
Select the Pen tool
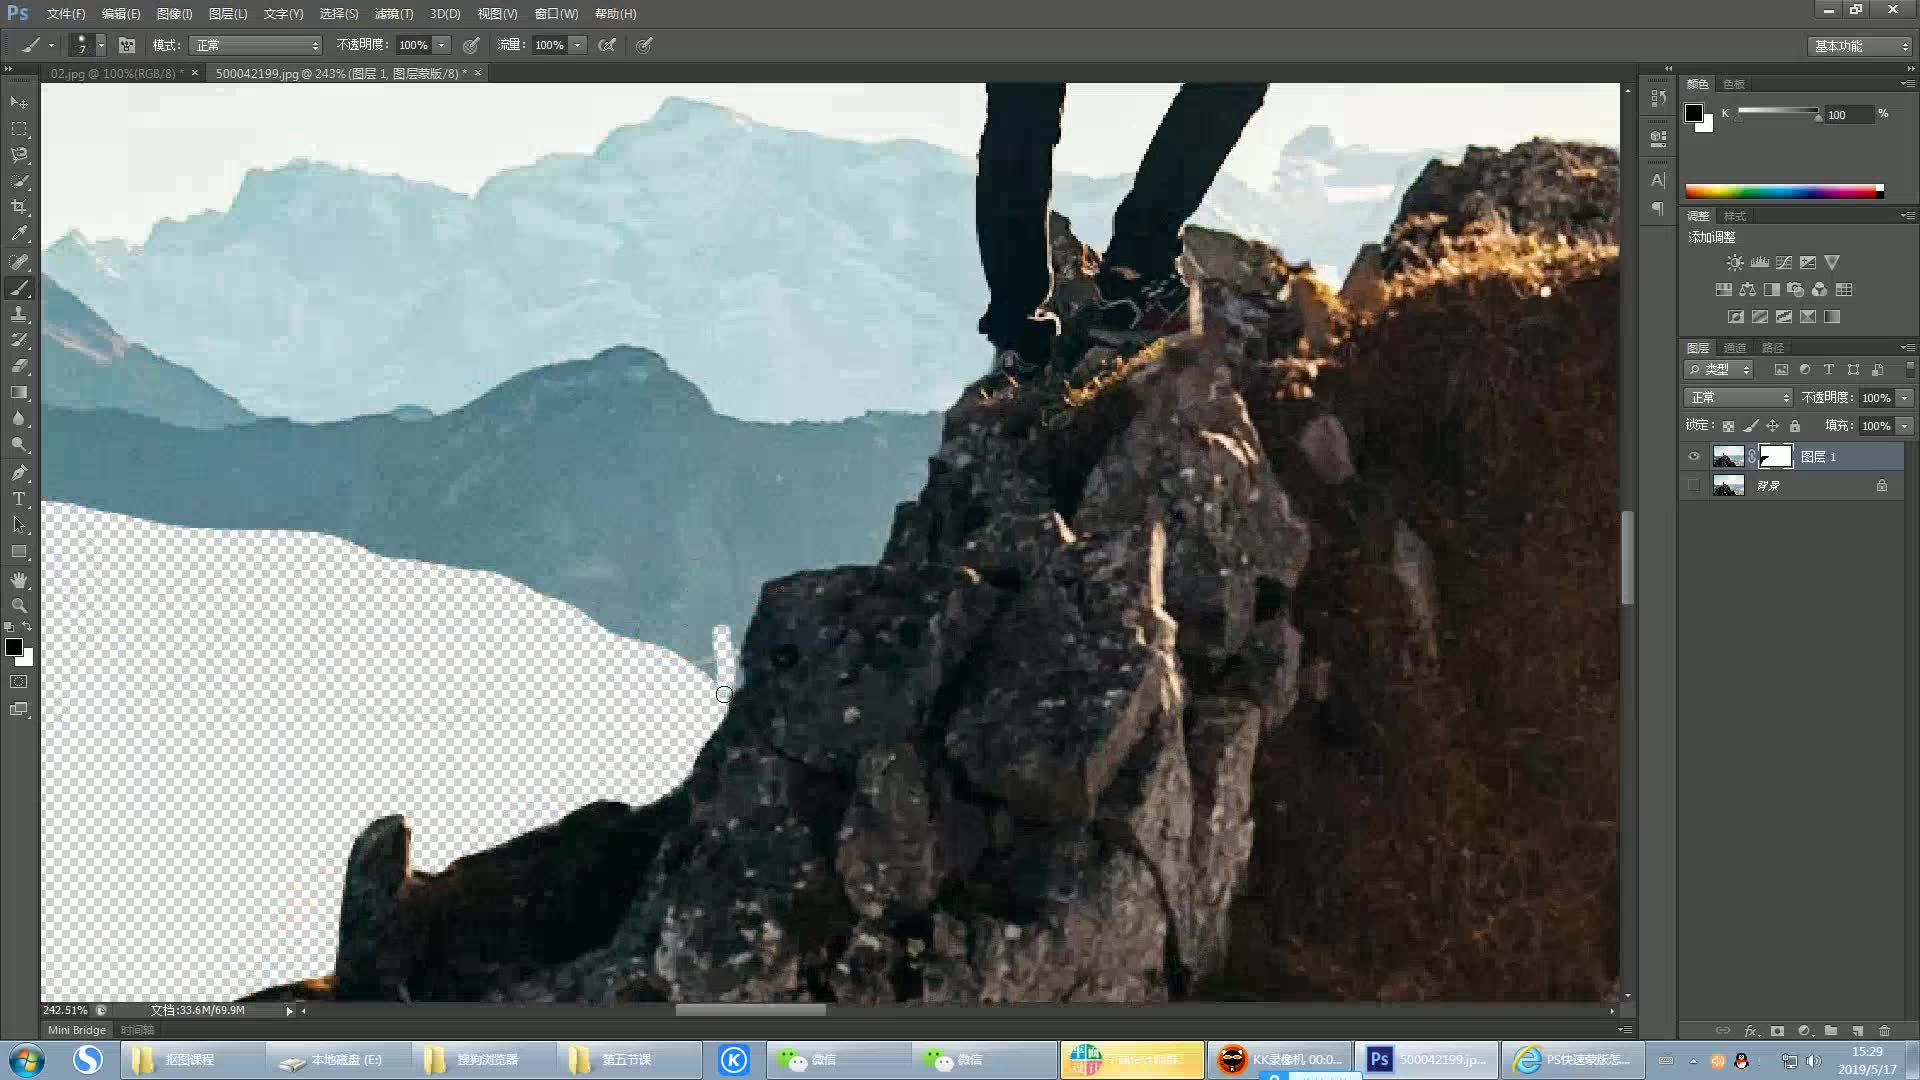click(19, 473)
